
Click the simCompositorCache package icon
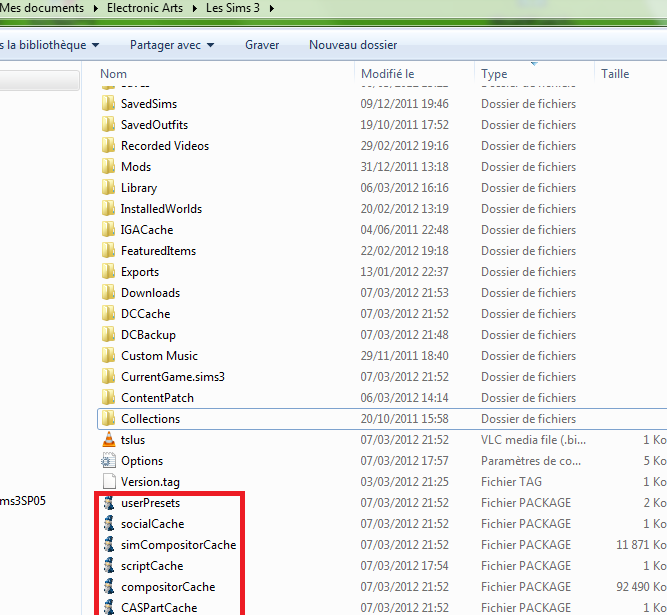(109, 545)
